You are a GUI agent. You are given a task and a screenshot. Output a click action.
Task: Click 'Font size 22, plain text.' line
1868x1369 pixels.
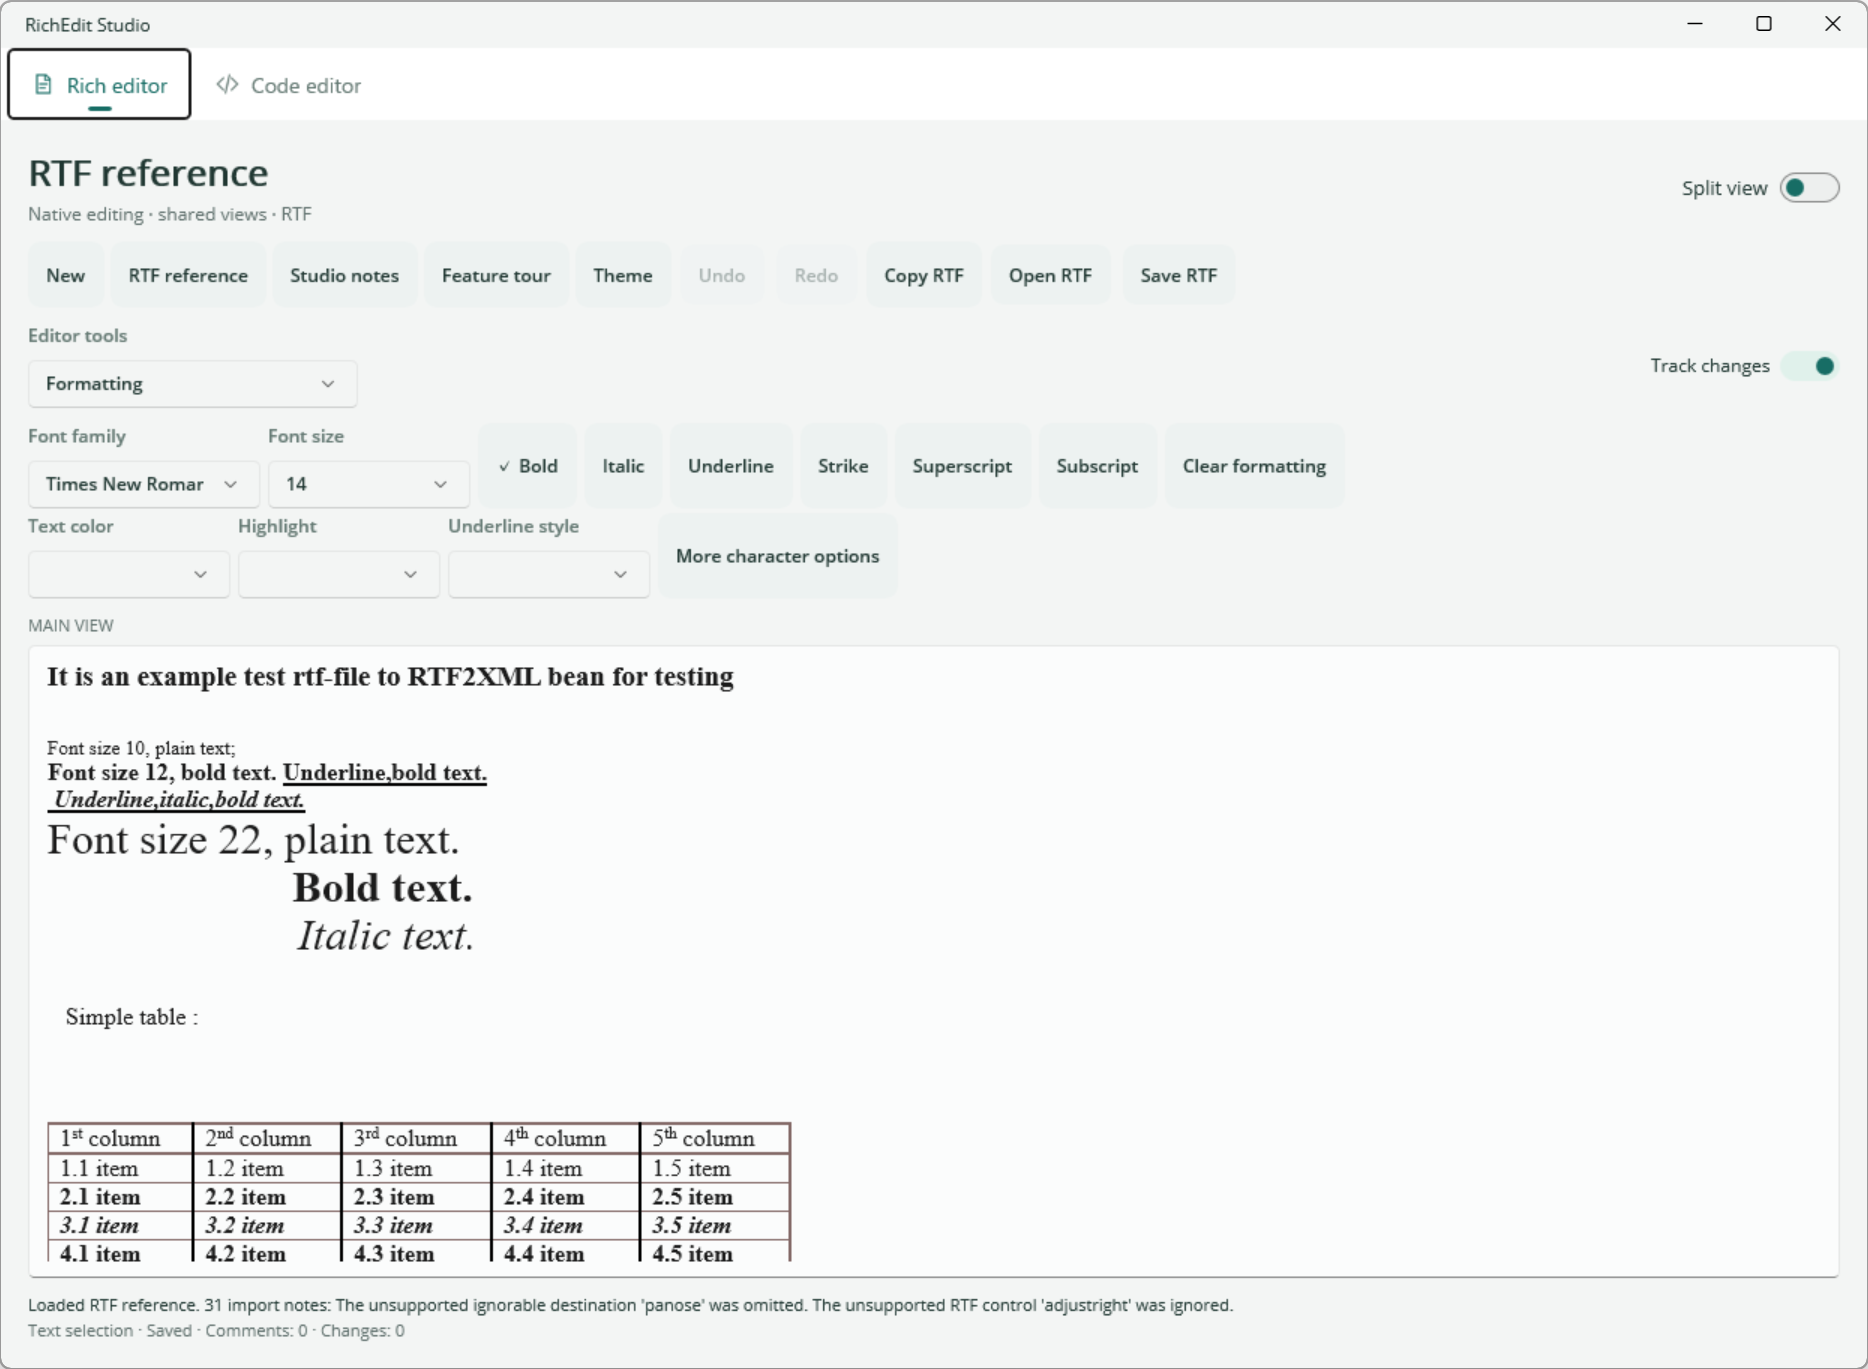coord(253,840)
